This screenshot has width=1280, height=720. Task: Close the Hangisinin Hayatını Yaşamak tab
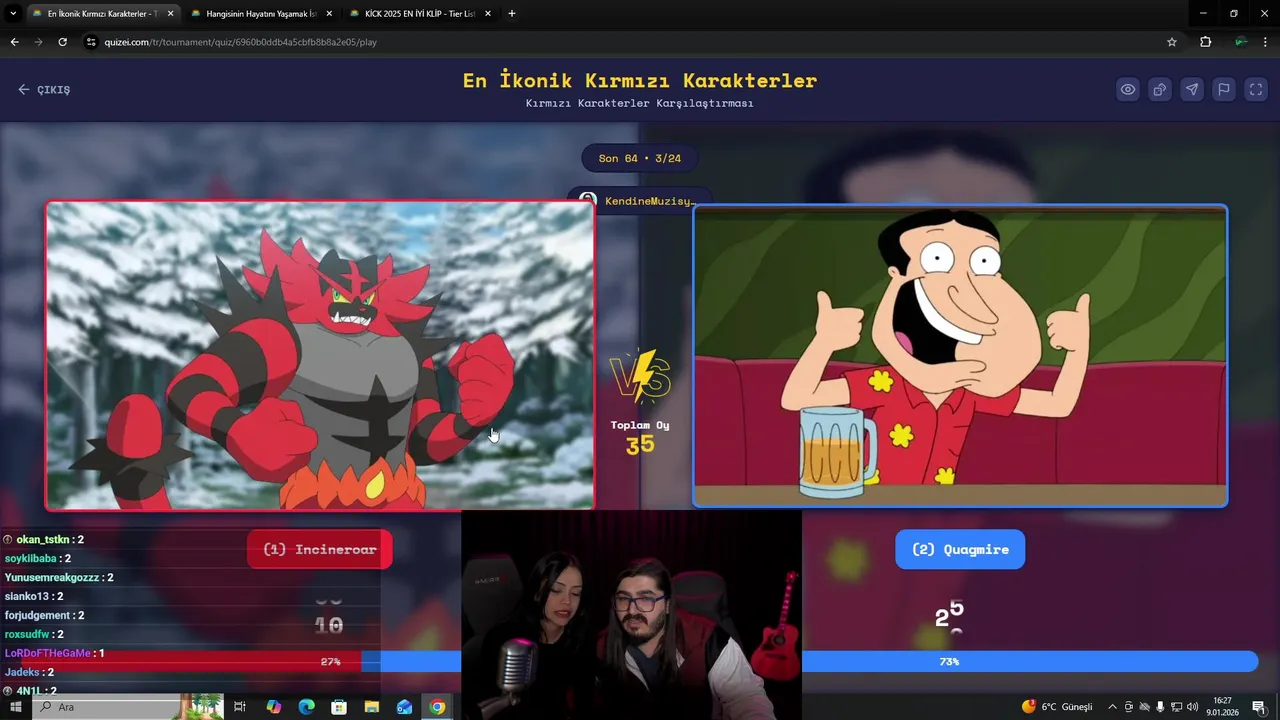(x=328, y=13)
